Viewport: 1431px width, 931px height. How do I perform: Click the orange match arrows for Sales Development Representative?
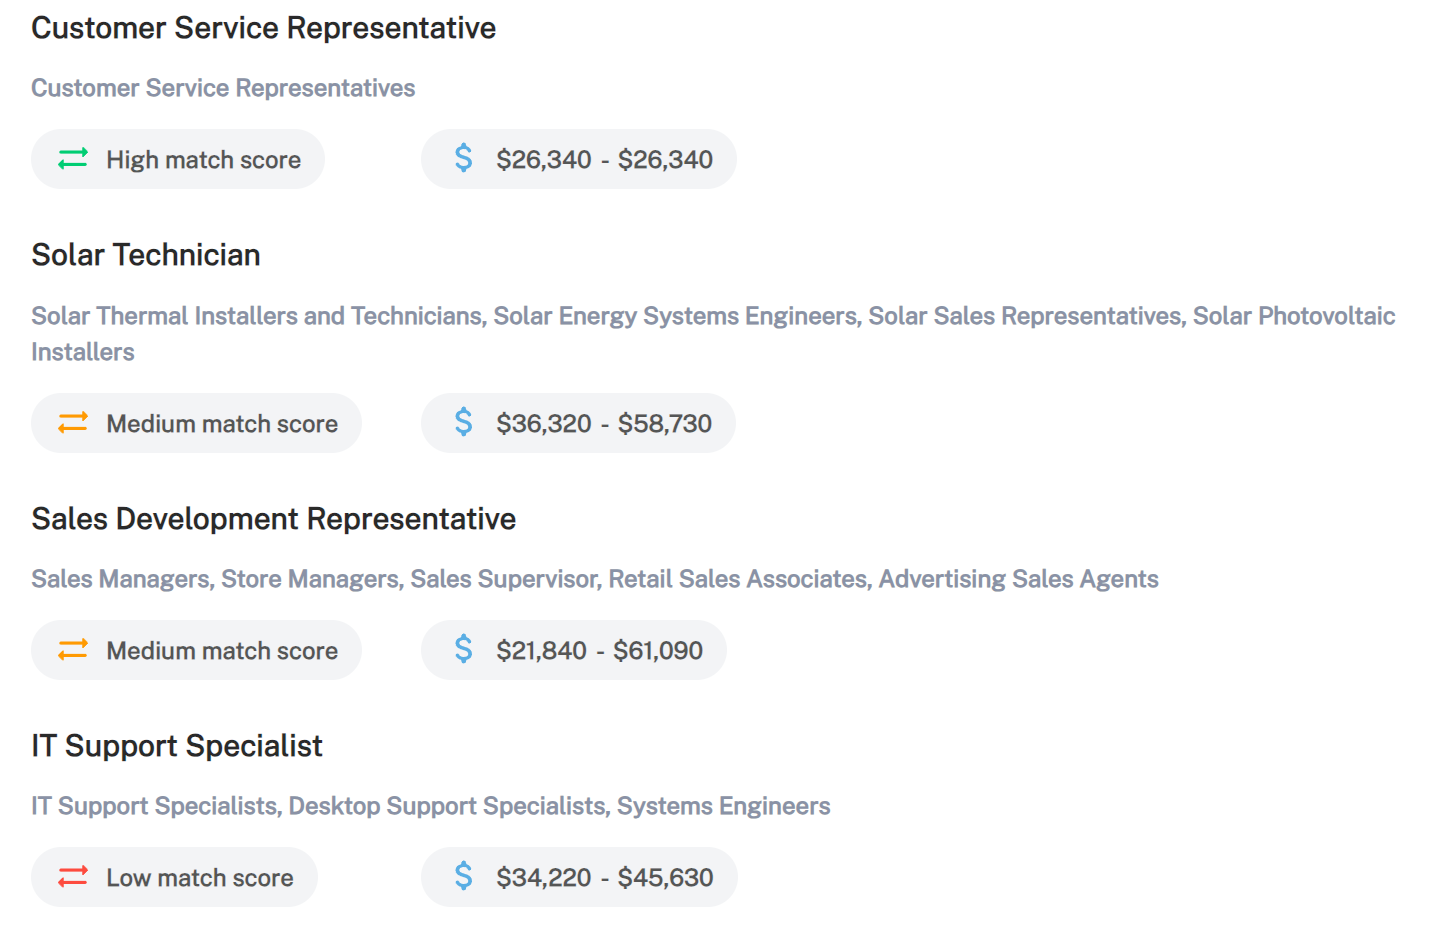pyautogui.click(x=73, y=650)
